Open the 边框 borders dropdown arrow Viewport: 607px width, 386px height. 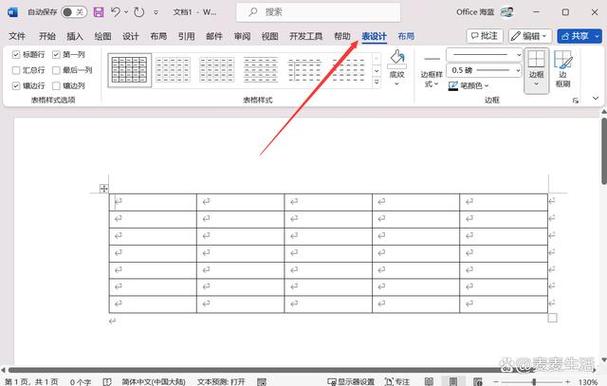click(537, 84)
